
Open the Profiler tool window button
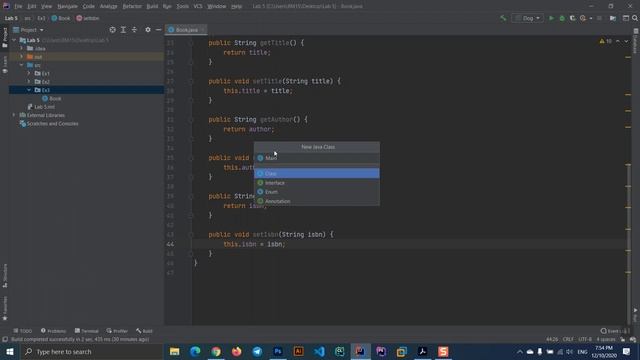[117, 331]
